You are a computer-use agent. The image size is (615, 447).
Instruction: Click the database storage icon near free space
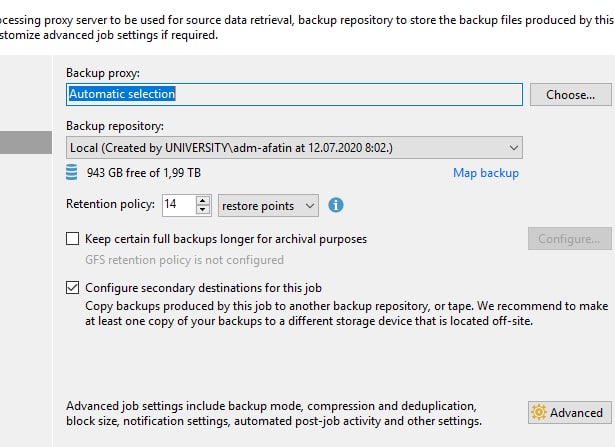click(x=71, y=173)
